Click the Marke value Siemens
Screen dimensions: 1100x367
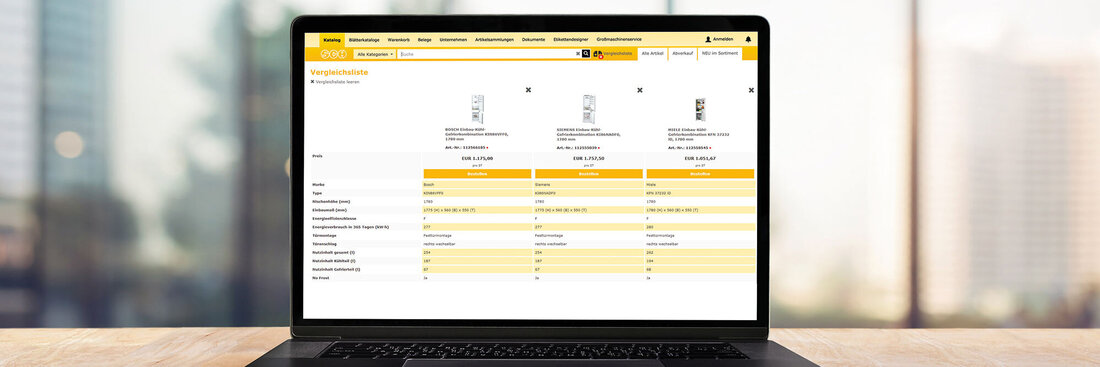(543, 185)
